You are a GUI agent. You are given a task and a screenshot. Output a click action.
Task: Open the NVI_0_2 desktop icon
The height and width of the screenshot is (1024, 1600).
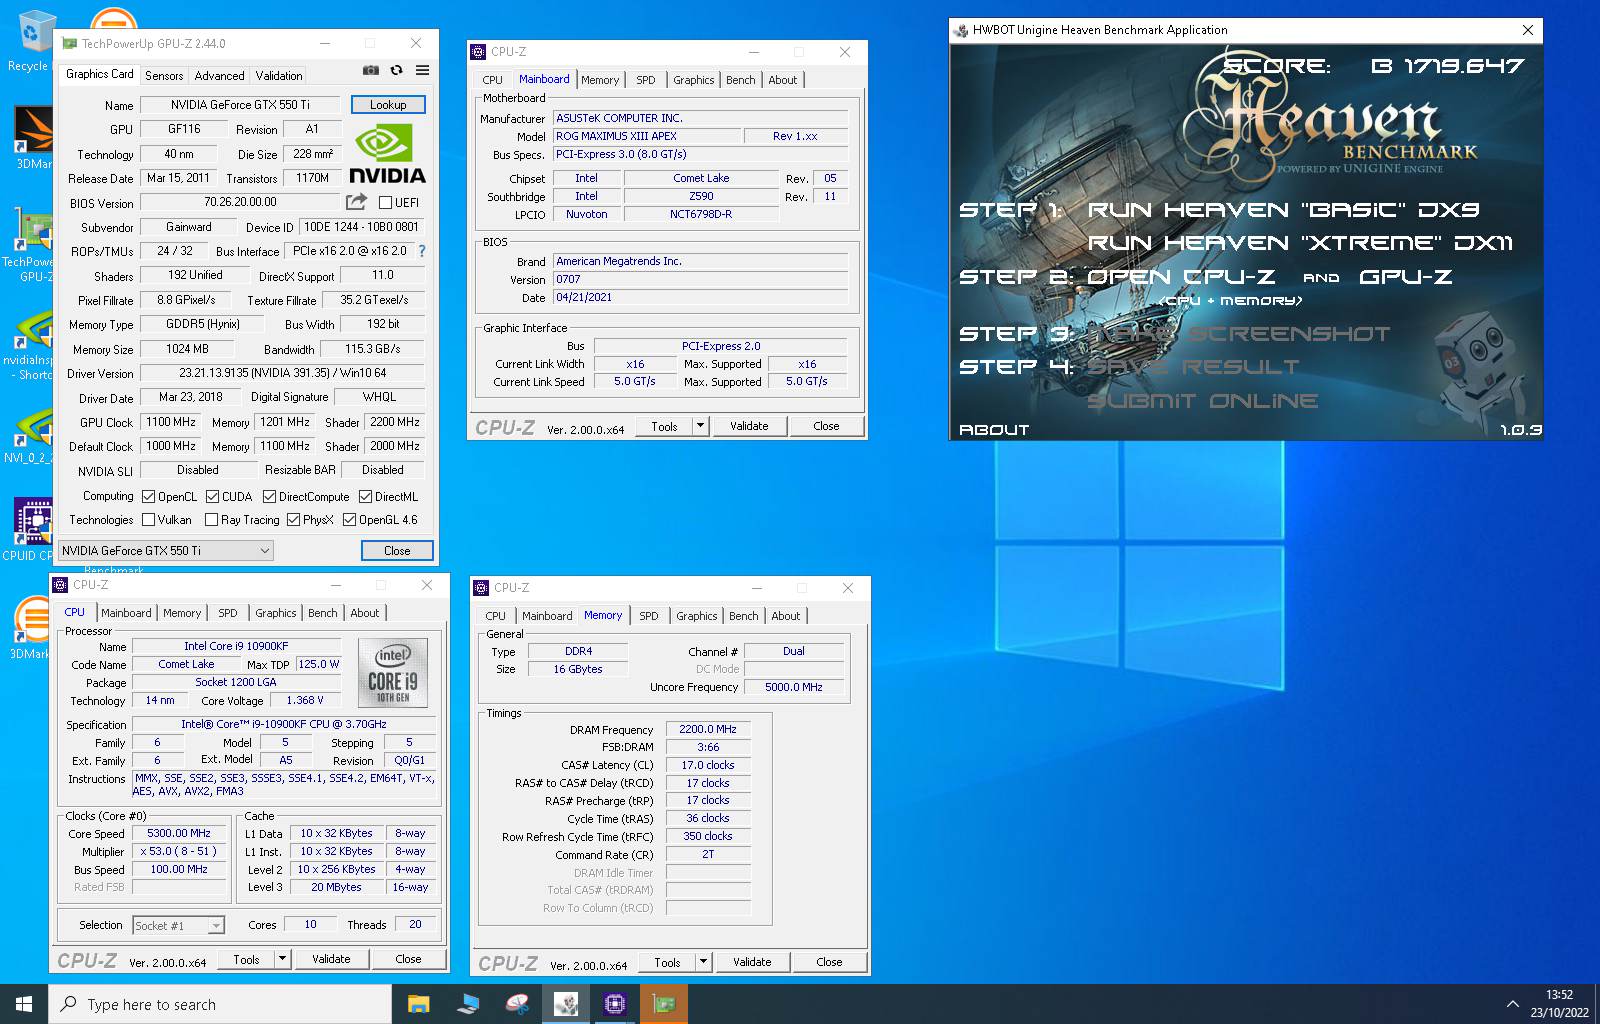(30, 436)
